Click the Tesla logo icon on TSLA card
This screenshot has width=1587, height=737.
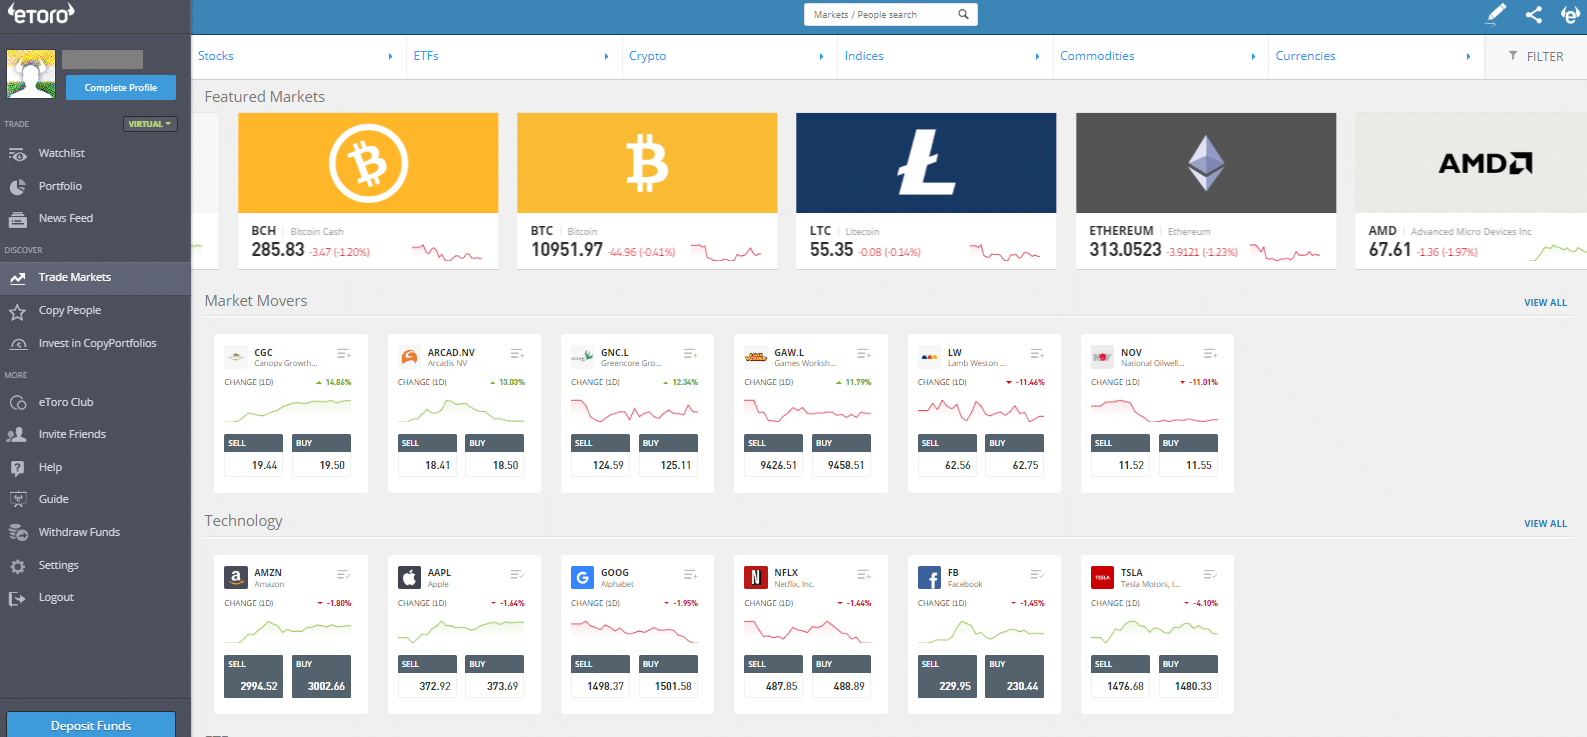(x=1102, y=577)
